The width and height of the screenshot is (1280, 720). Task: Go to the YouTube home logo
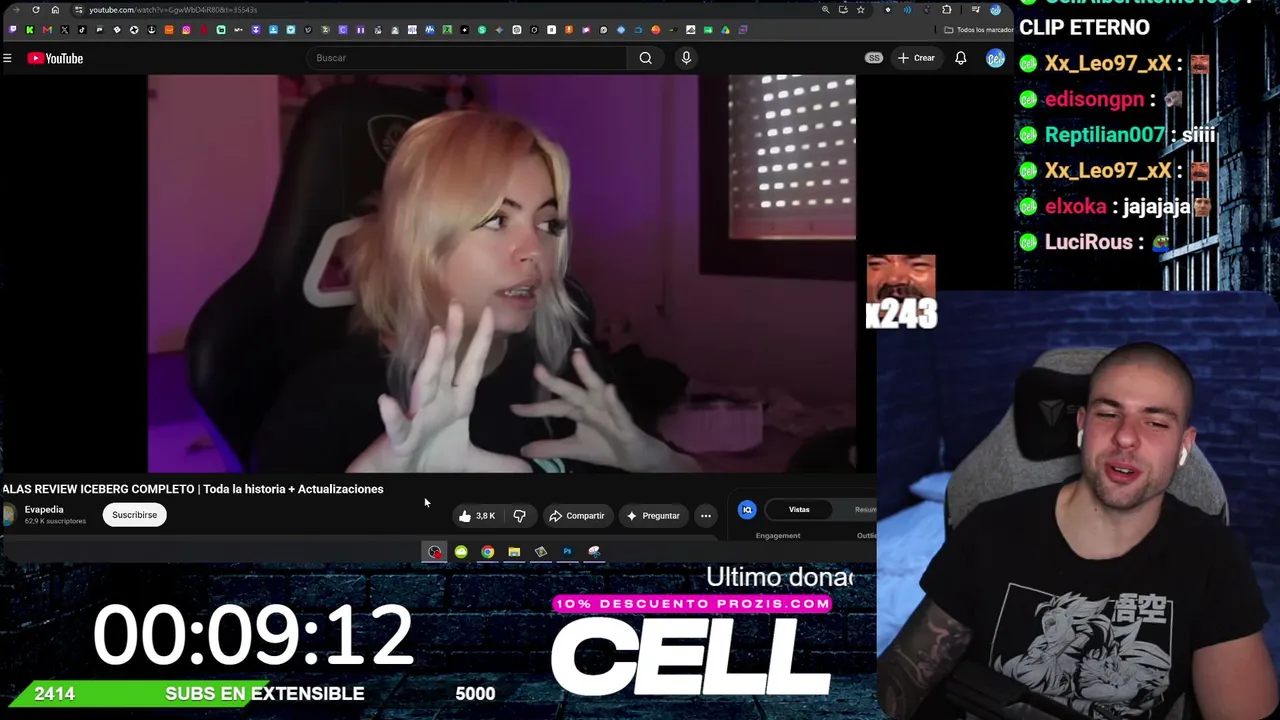tap(55, 58)
